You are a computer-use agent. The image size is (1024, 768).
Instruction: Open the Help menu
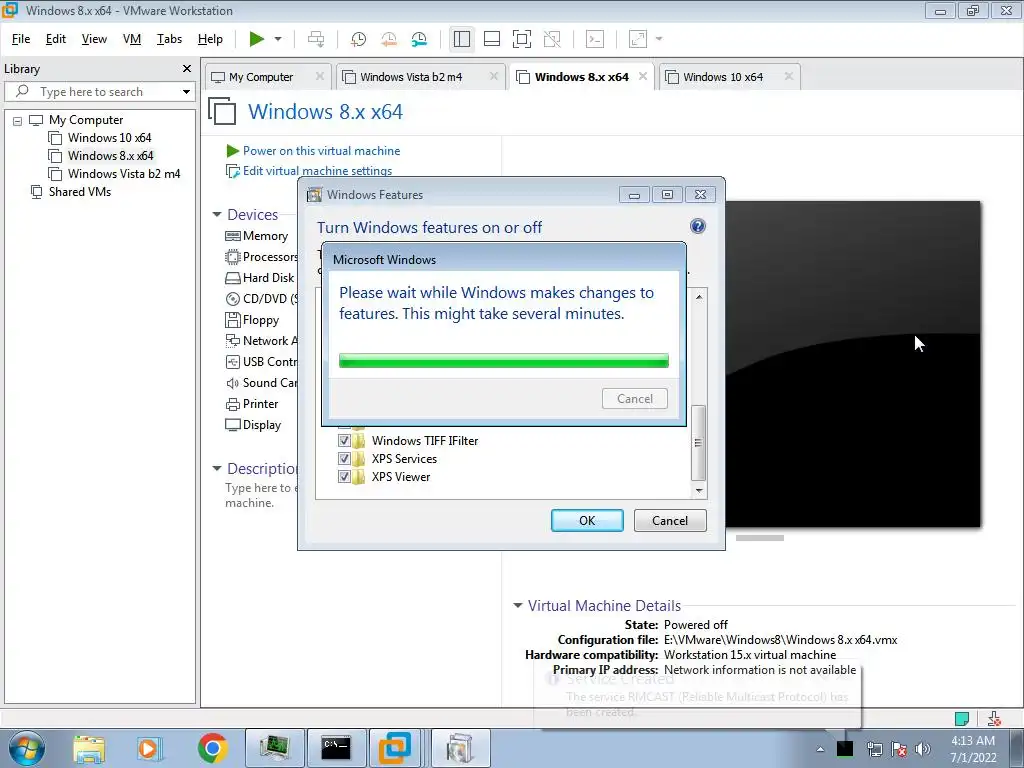click(x=210, y=39)
